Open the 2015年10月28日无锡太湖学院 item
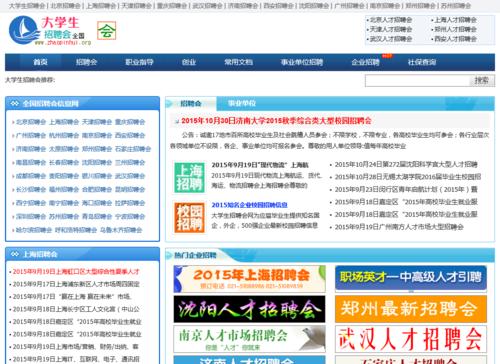 408,177
